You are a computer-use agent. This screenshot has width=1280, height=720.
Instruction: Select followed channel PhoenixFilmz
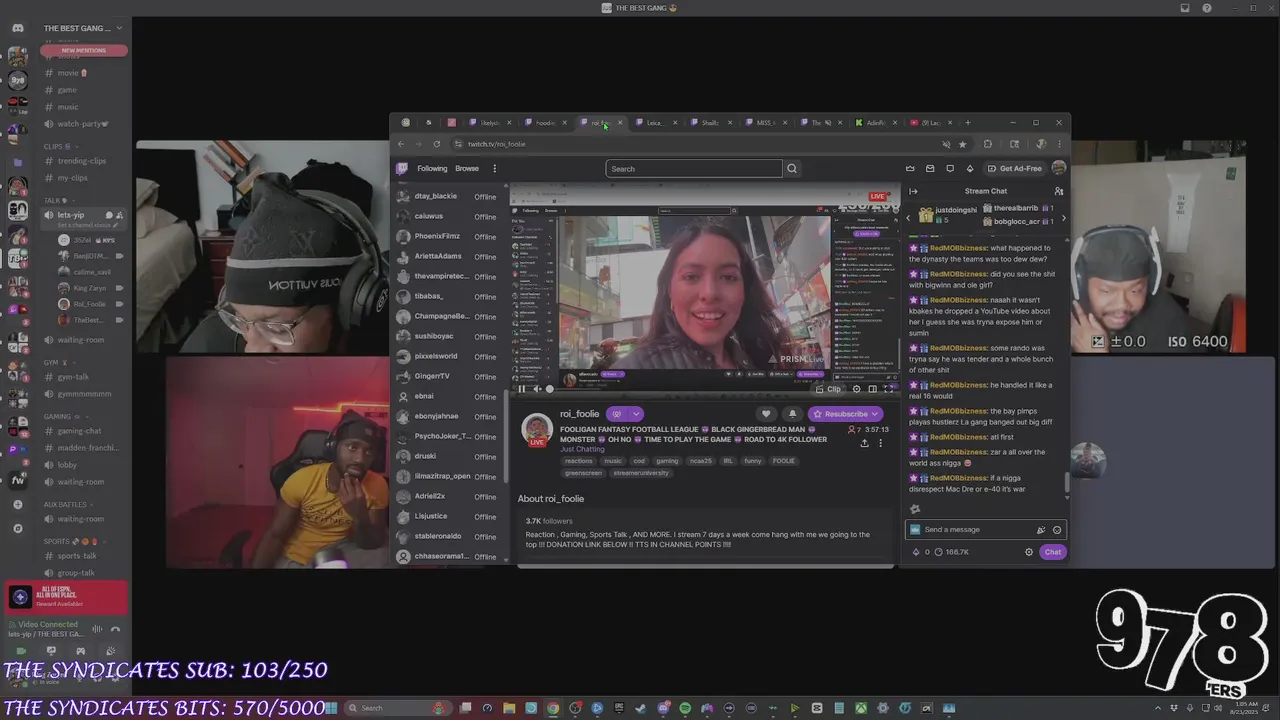tap(451, 236)
